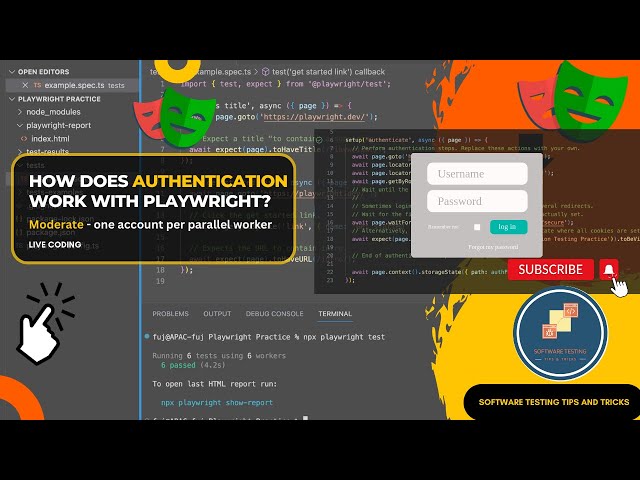Screen dimensions: 640x480
Task: Click the index.html file icon
Action: tap(24, 139)
